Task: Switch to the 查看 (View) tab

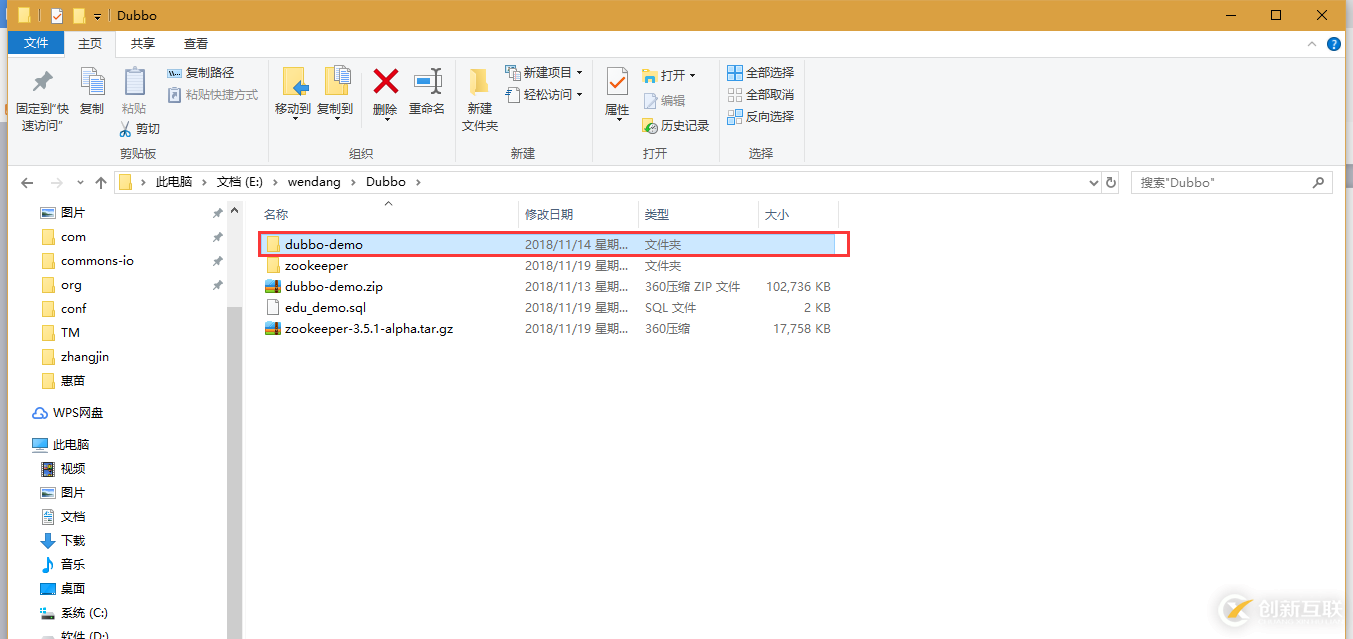Action: coord(195,43)
